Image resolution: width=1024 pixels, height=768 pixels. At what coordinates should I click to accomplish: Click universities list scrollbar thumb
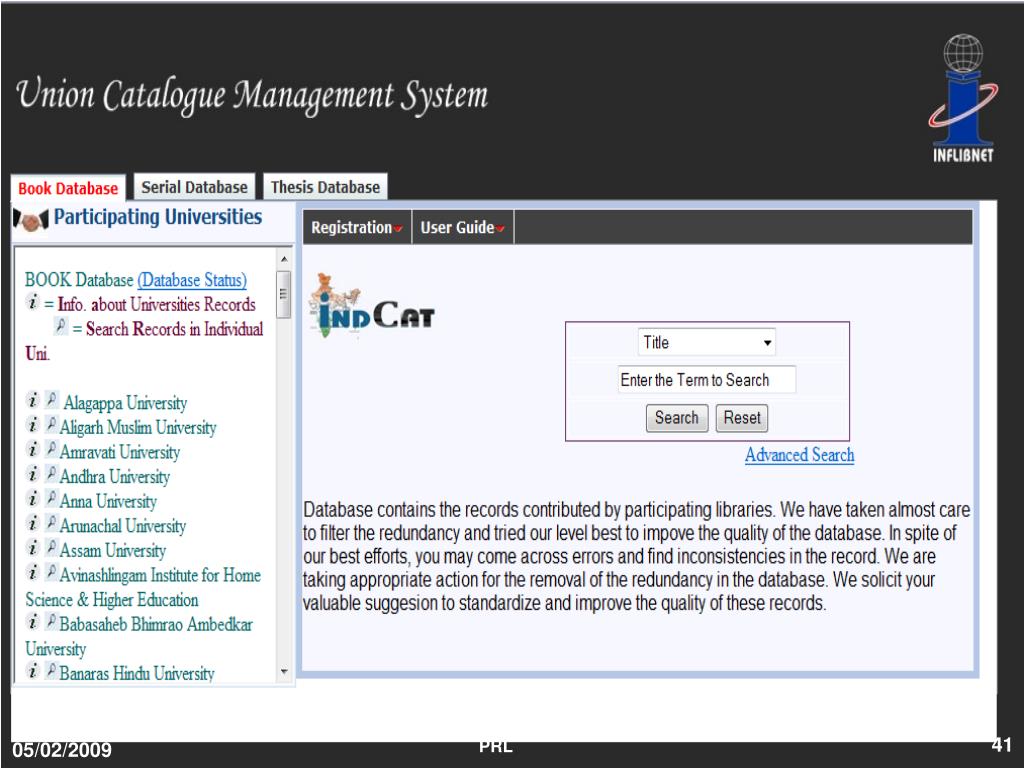pyautogui.click(x=283, y=295)
